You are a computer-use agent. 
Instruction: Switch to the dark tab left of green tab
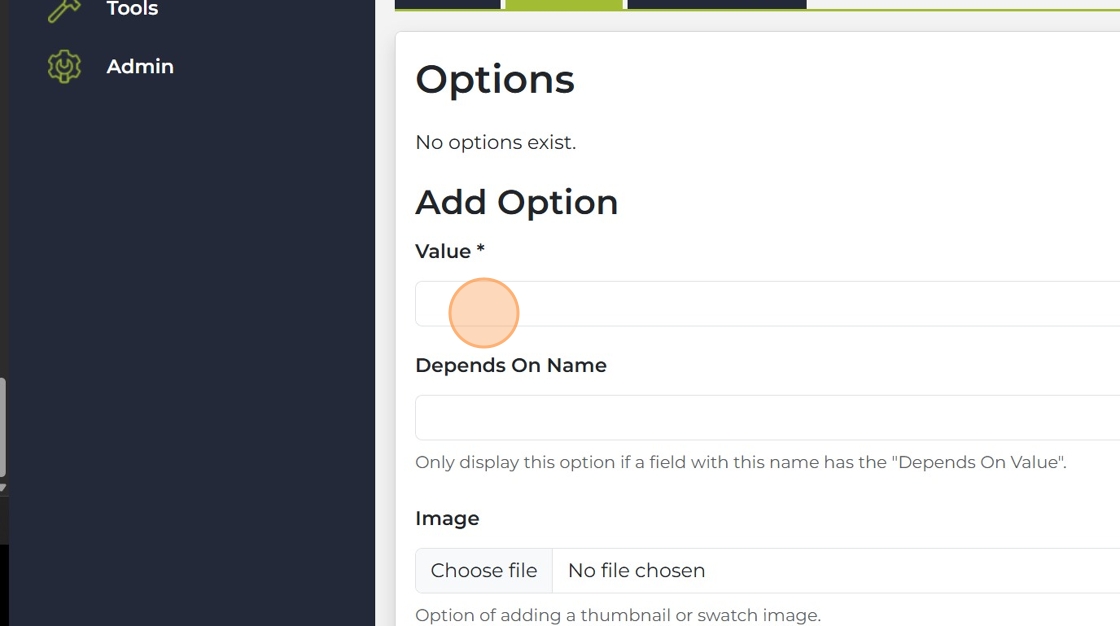447,4
